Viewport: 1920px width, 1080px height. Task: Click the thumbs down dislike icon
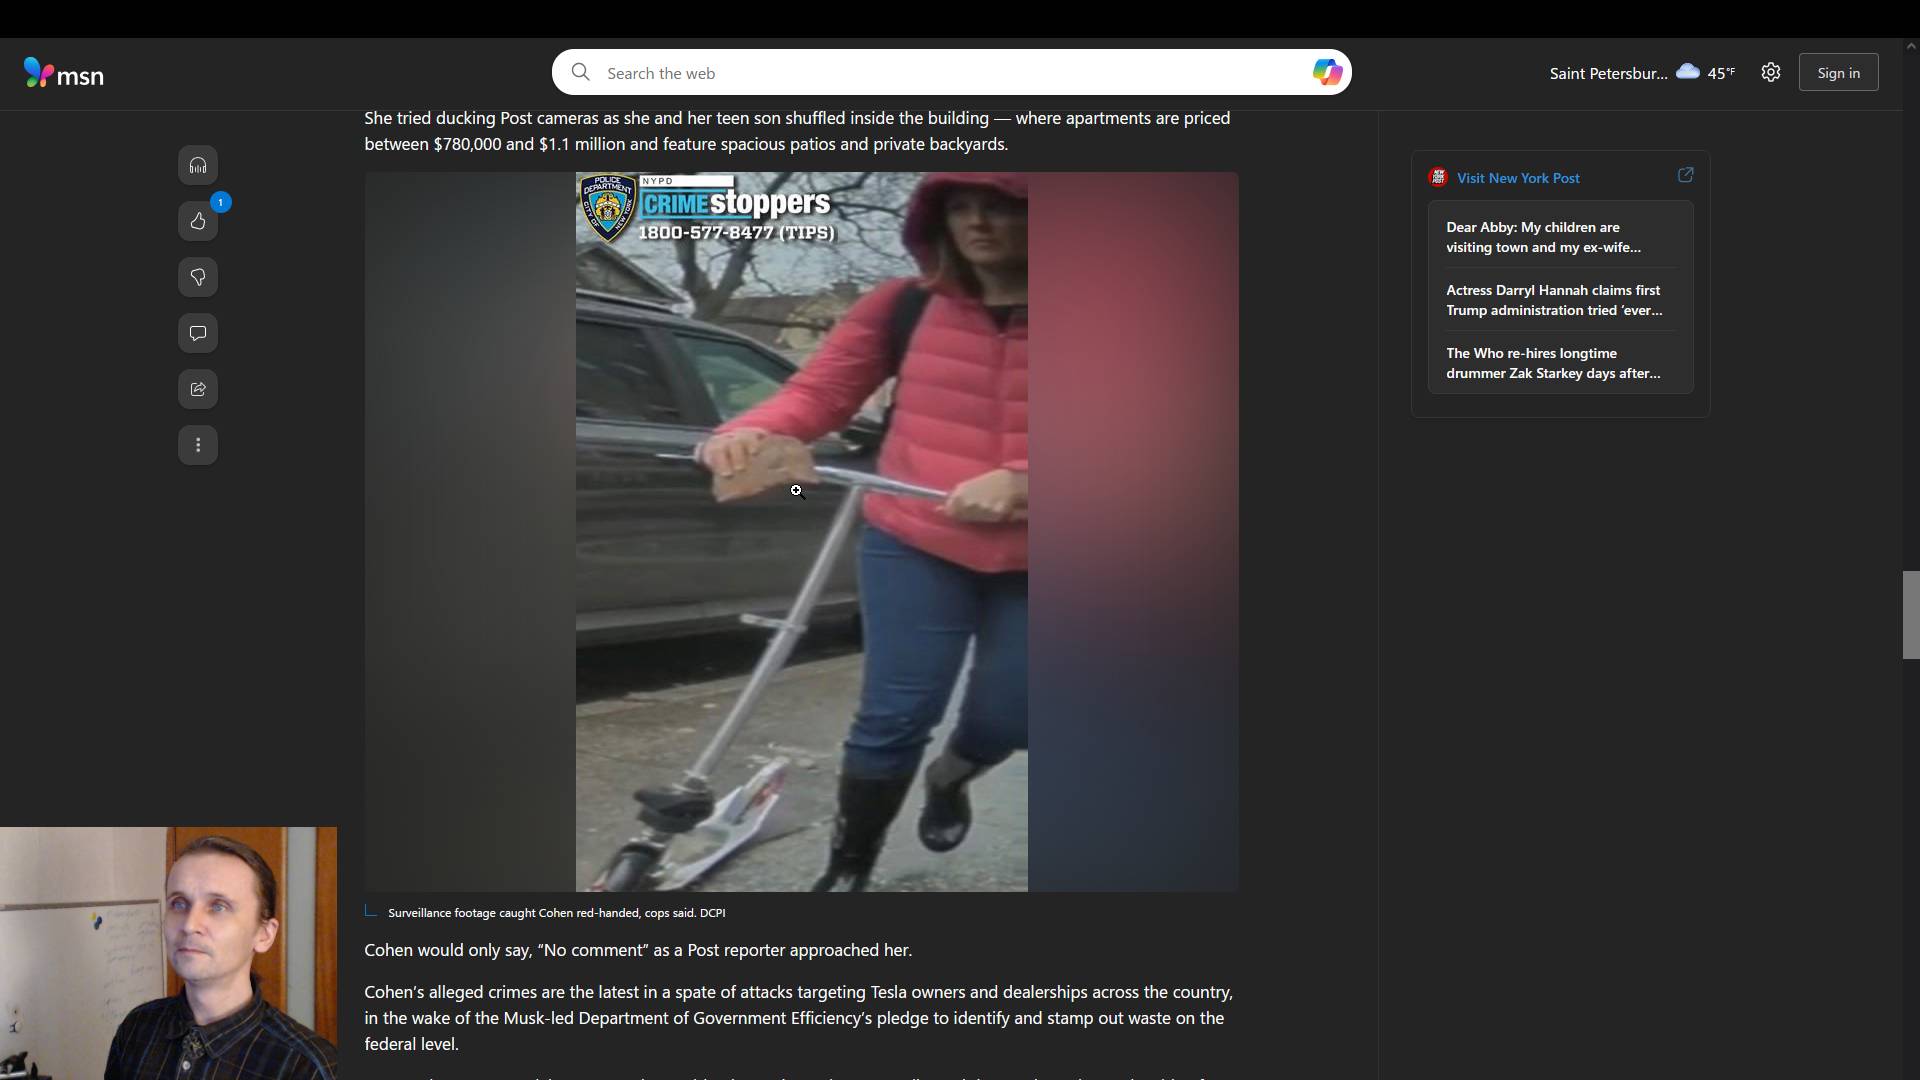click(x=198, y=277)
